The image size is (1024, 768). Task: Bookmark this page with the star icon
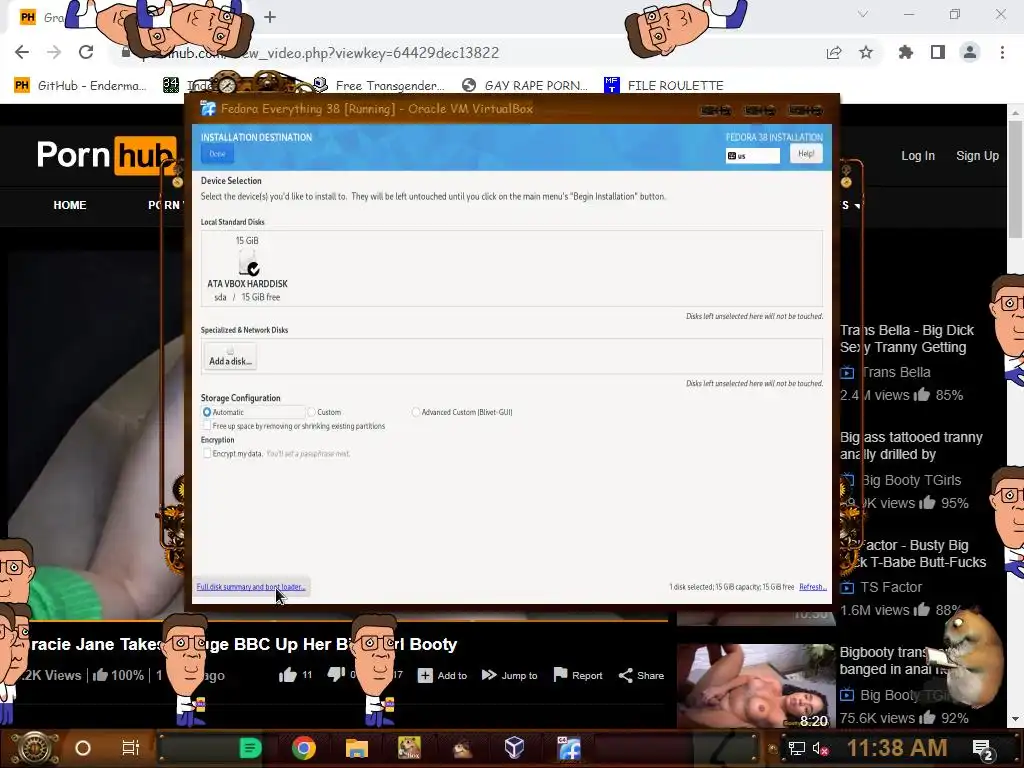coord(866,52)
